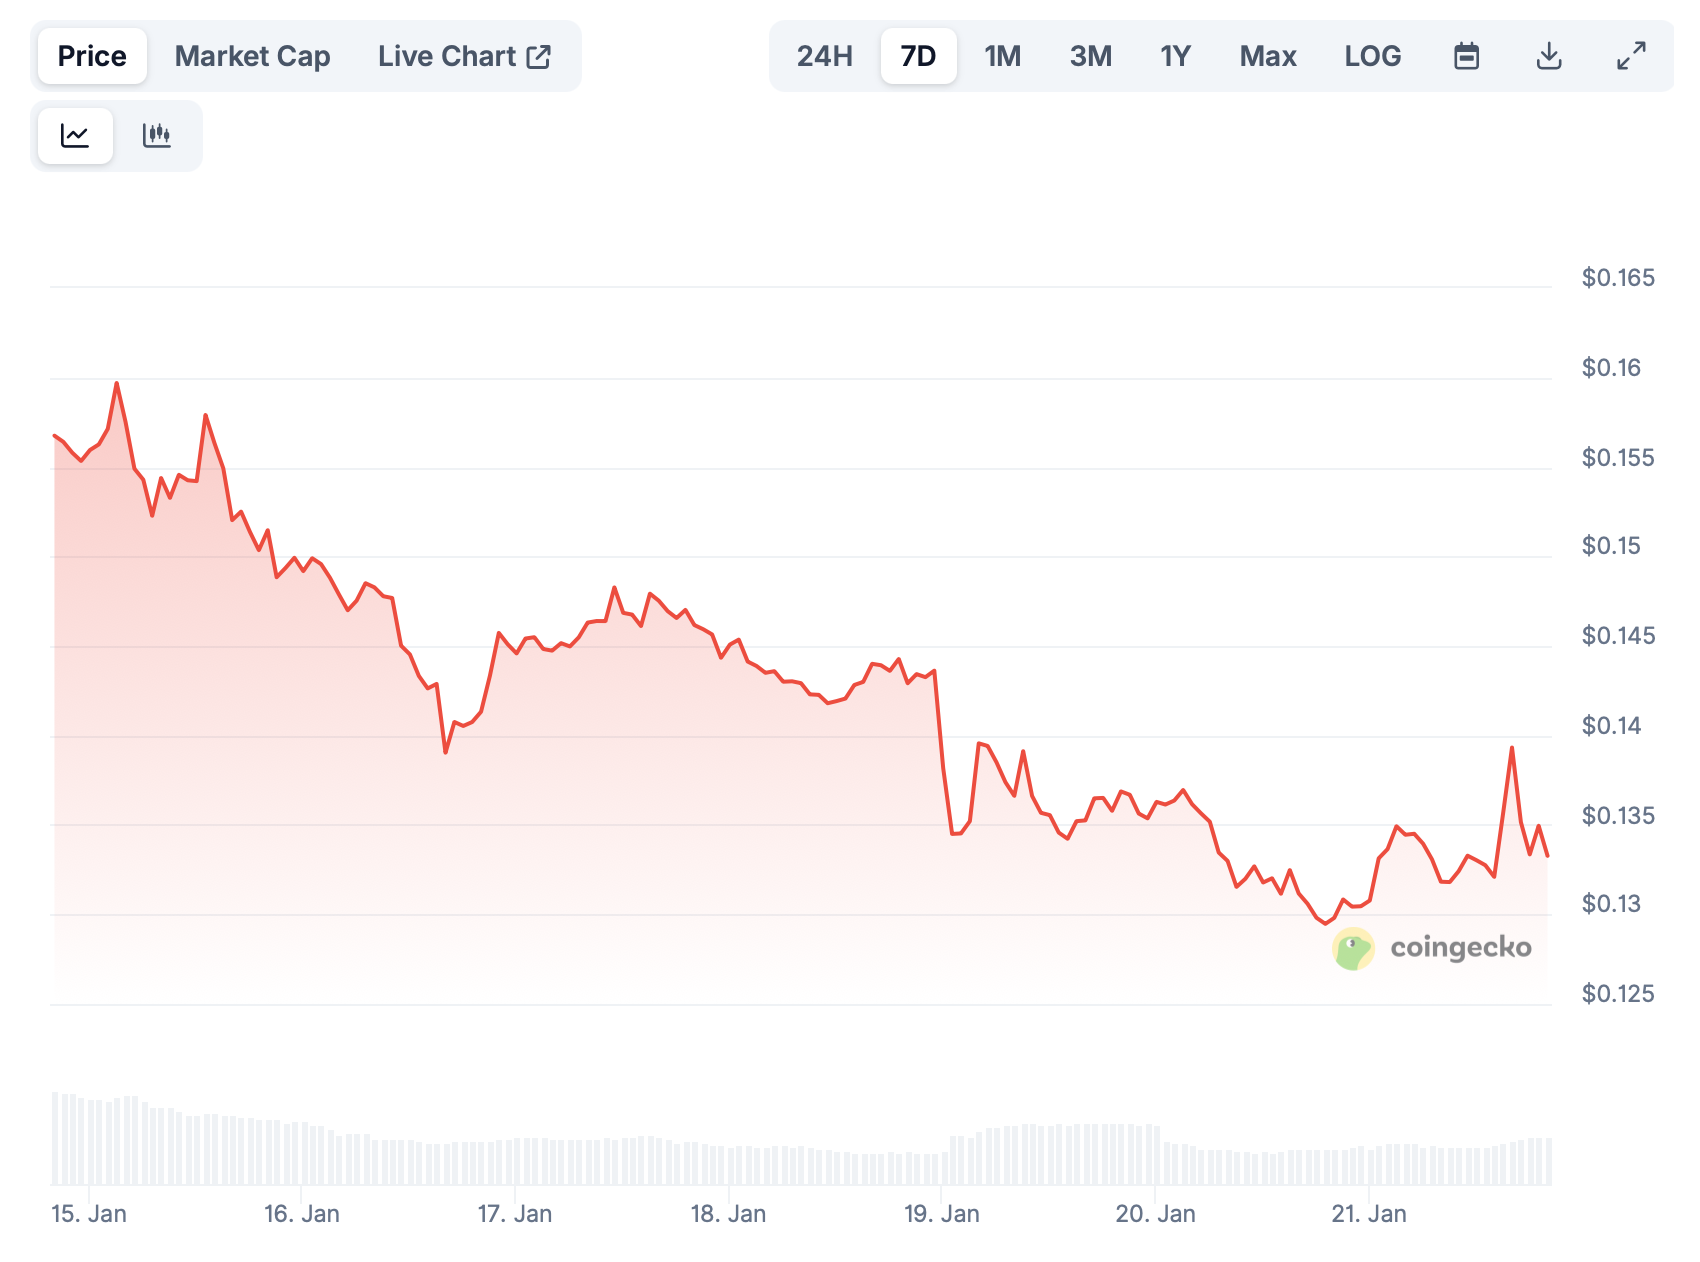The width and height of the screenshot is (1700, 1262).
Task: Switch to the Market Cap tab
Action: coord(252,56)
